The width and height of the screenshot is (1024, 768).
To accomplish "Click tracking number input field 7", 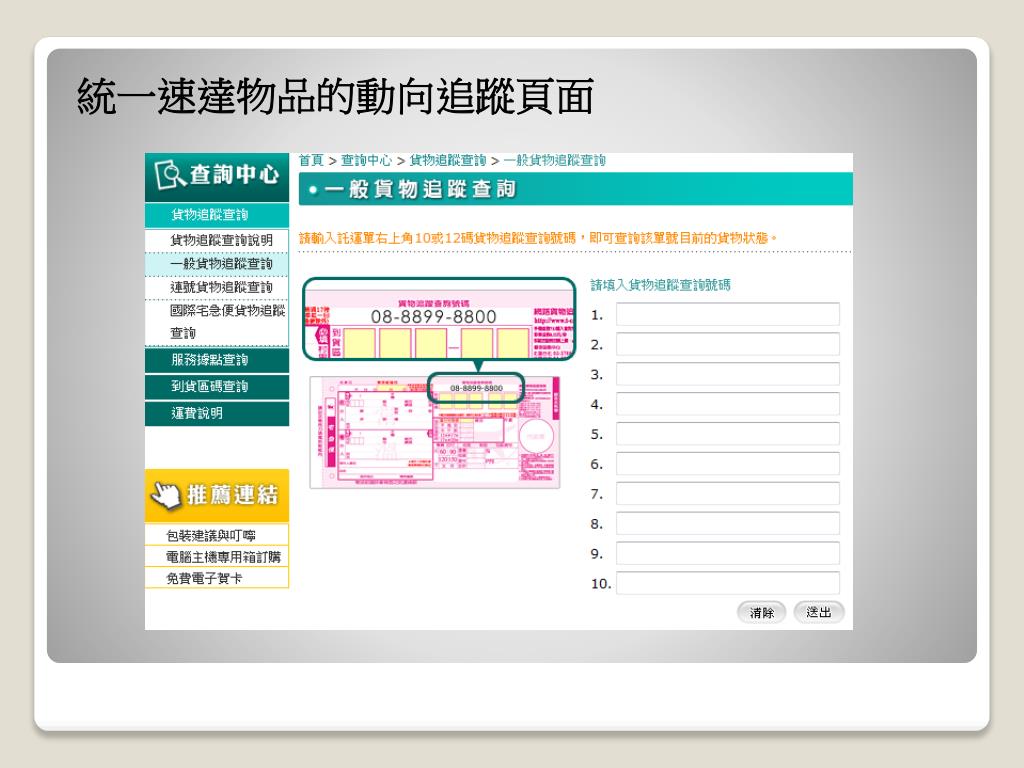I will coord(728,494).
